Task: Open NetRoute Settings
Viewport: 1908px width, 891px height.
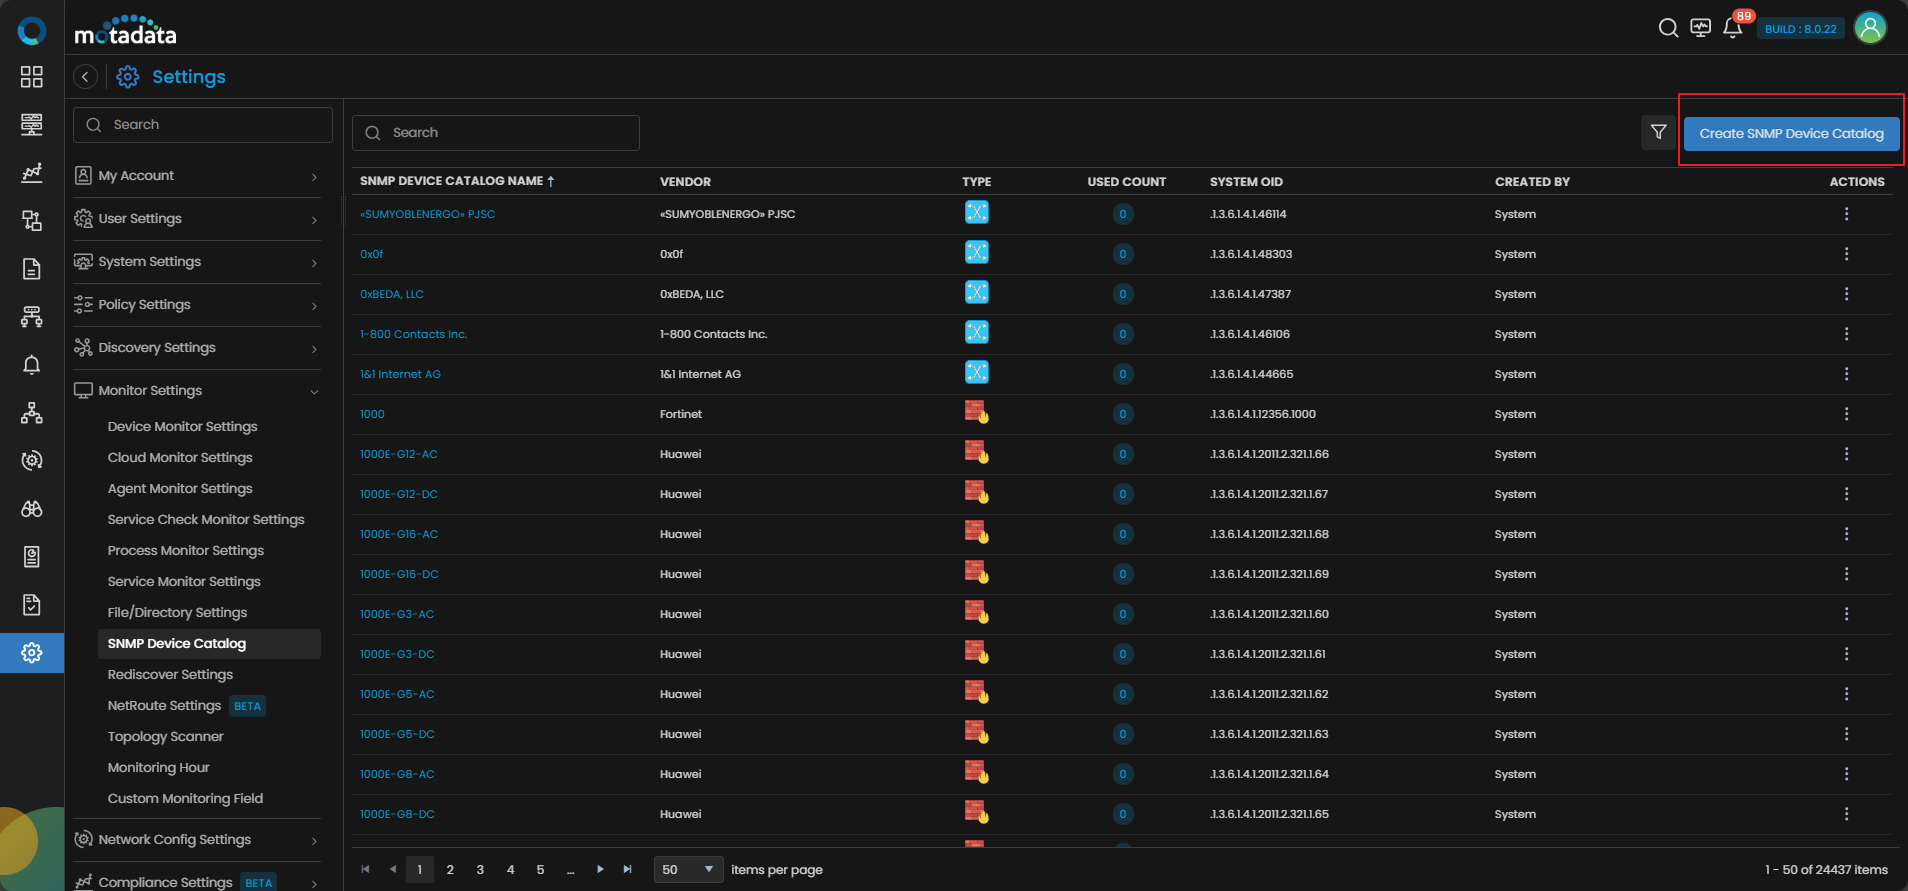Action: point(165,706)
